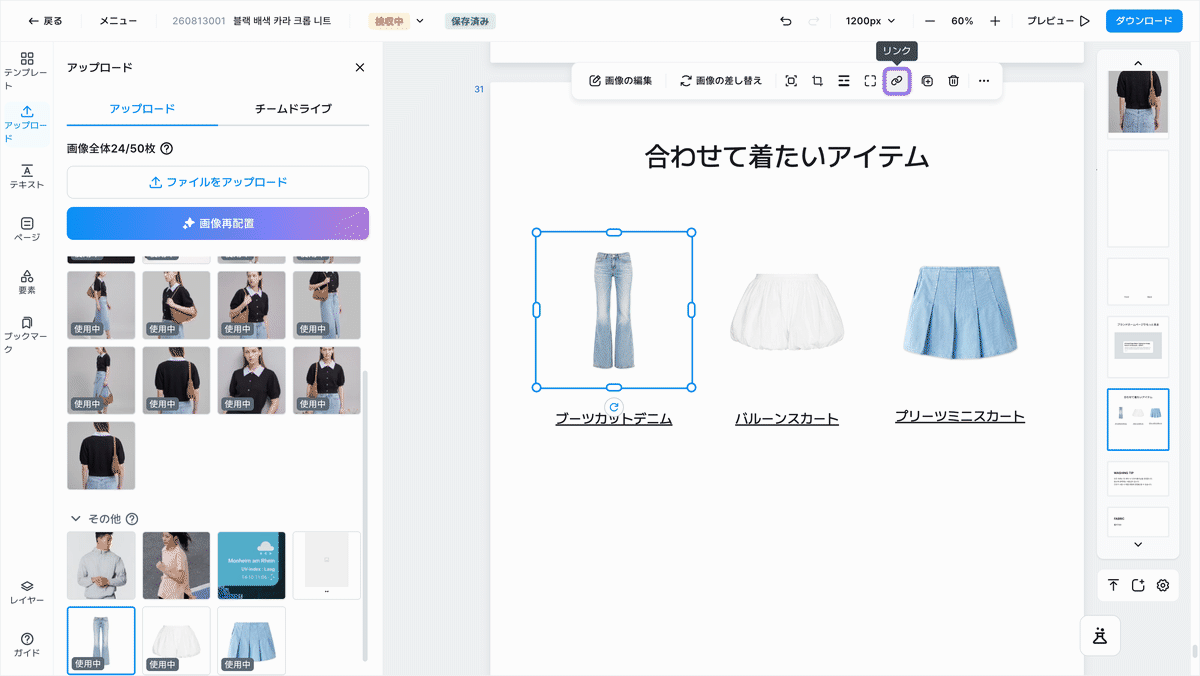Select the weather widget thumbnail under その他
Image resolution: width=1200 pixels, height=676 pixels.
pyautogui.click(x=251, y=566)
